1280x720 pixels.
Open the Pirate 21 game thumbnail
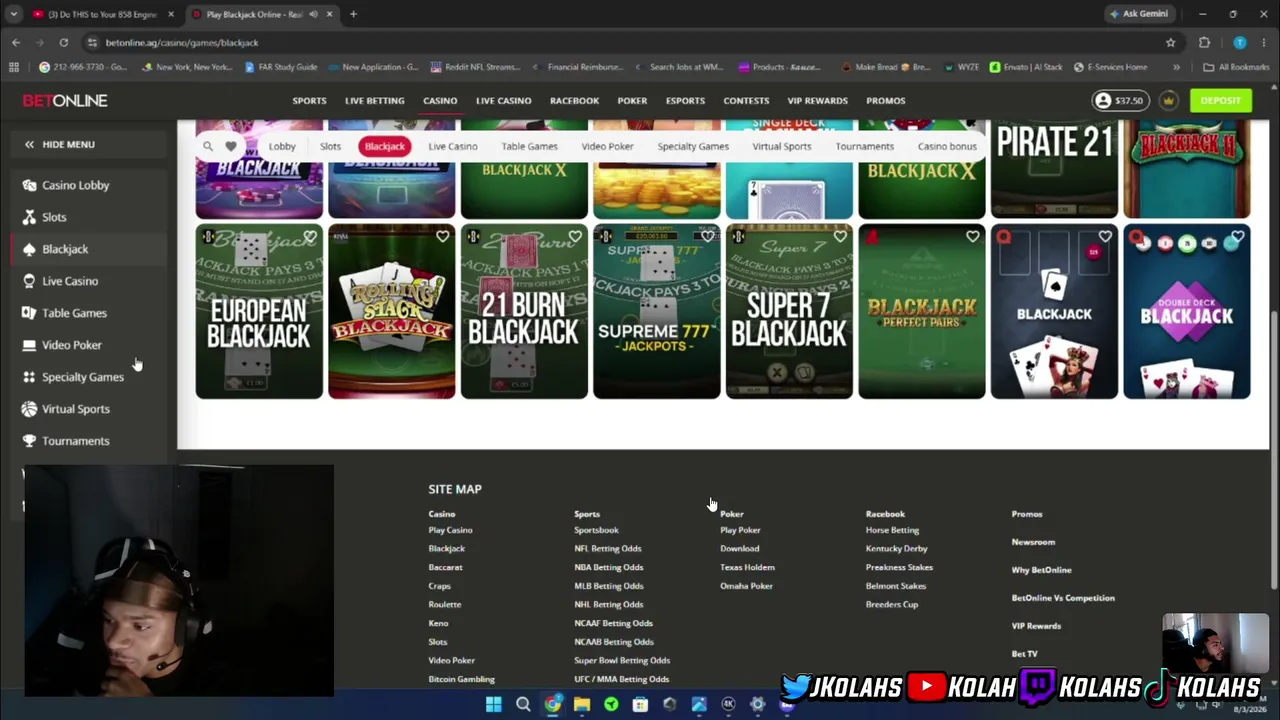pyautogui.click(x=1054, y=168)
